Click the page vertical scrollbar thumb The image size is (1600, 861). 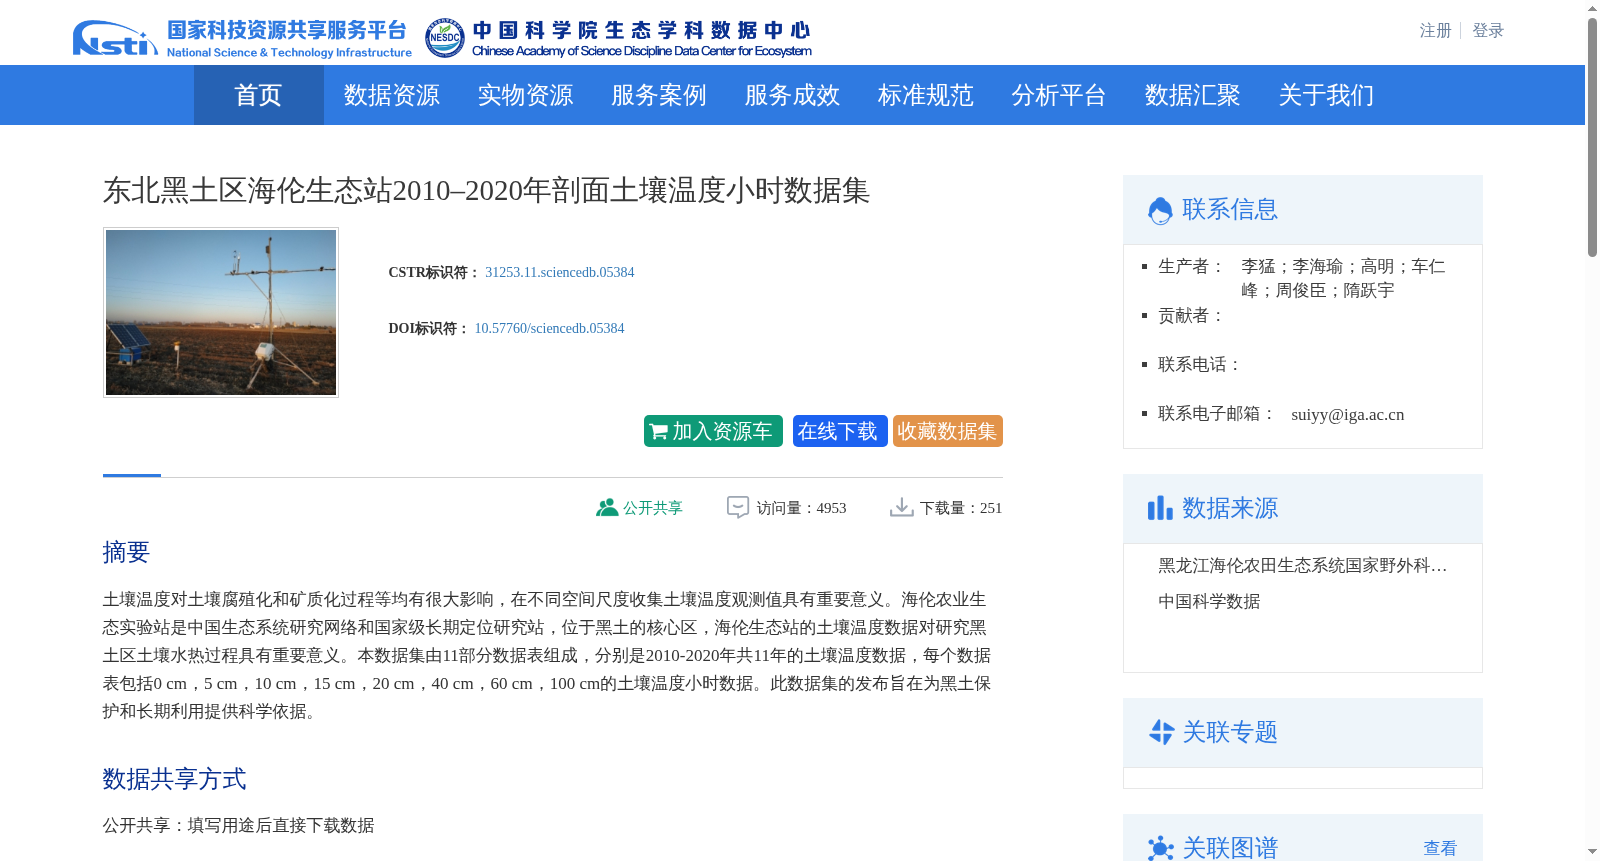tap(1592, 137)
